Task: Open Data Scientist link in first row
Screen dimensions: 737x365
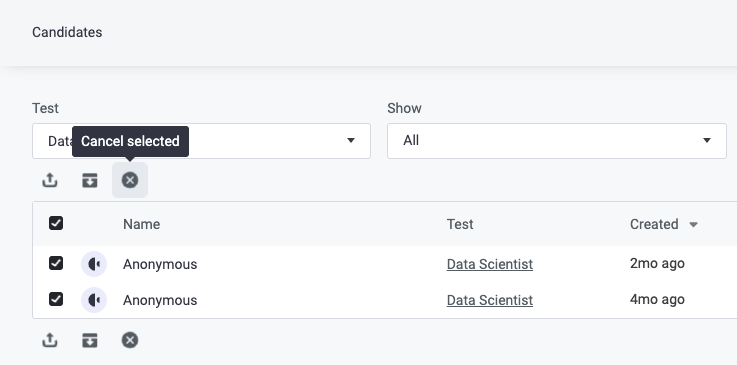Action: tap(490, 264)
